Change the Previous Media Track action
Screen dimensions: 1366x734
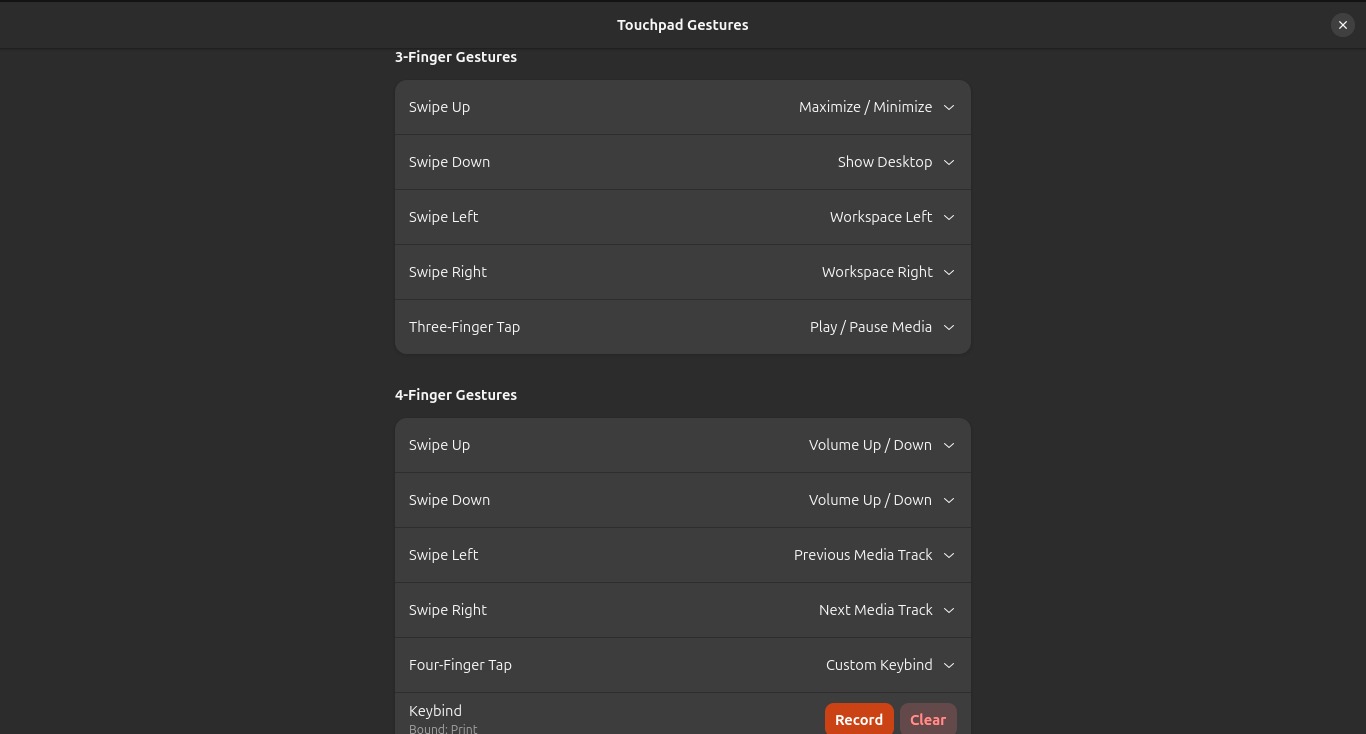click(874, 555)
